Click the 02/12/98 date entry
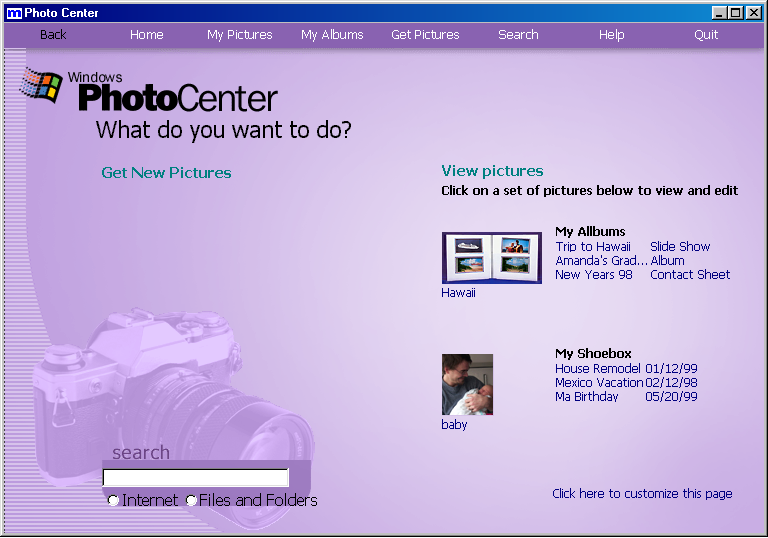Viewport: 768px width, 538px height. pos(671,383)
